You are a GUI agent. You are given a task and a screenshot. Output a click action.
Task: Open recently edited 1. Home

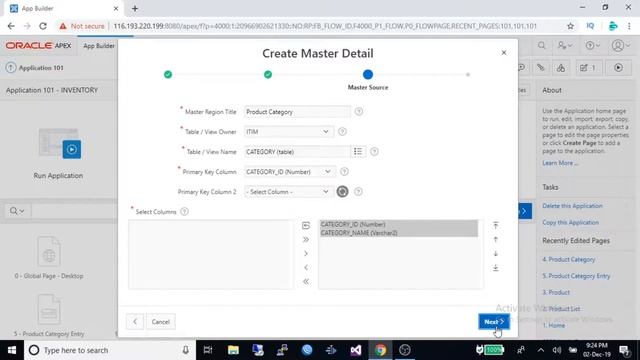(x=554, y=325)
